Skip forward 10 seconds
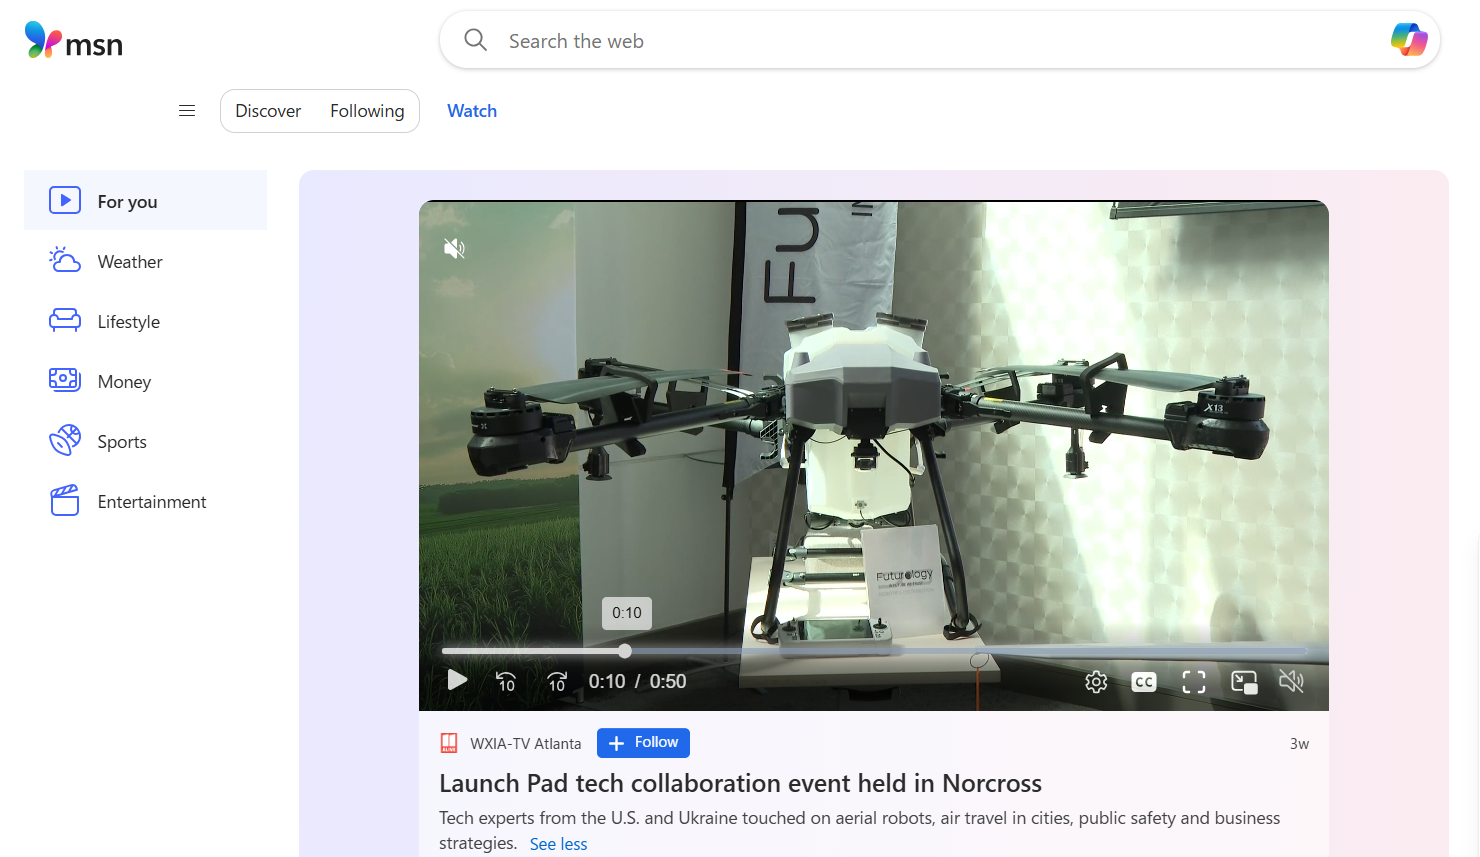 point(557,682)
